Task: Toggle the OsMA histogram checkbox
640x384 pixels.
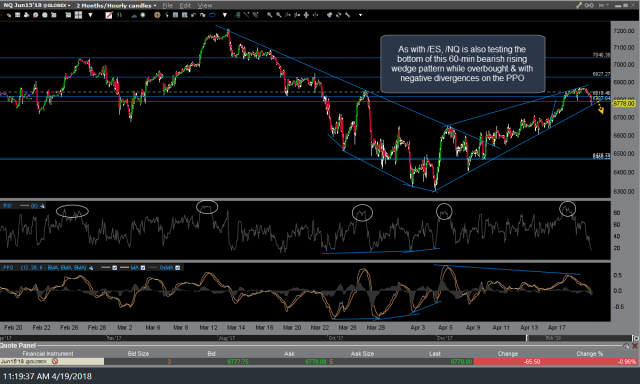Action: coord(178,268)
